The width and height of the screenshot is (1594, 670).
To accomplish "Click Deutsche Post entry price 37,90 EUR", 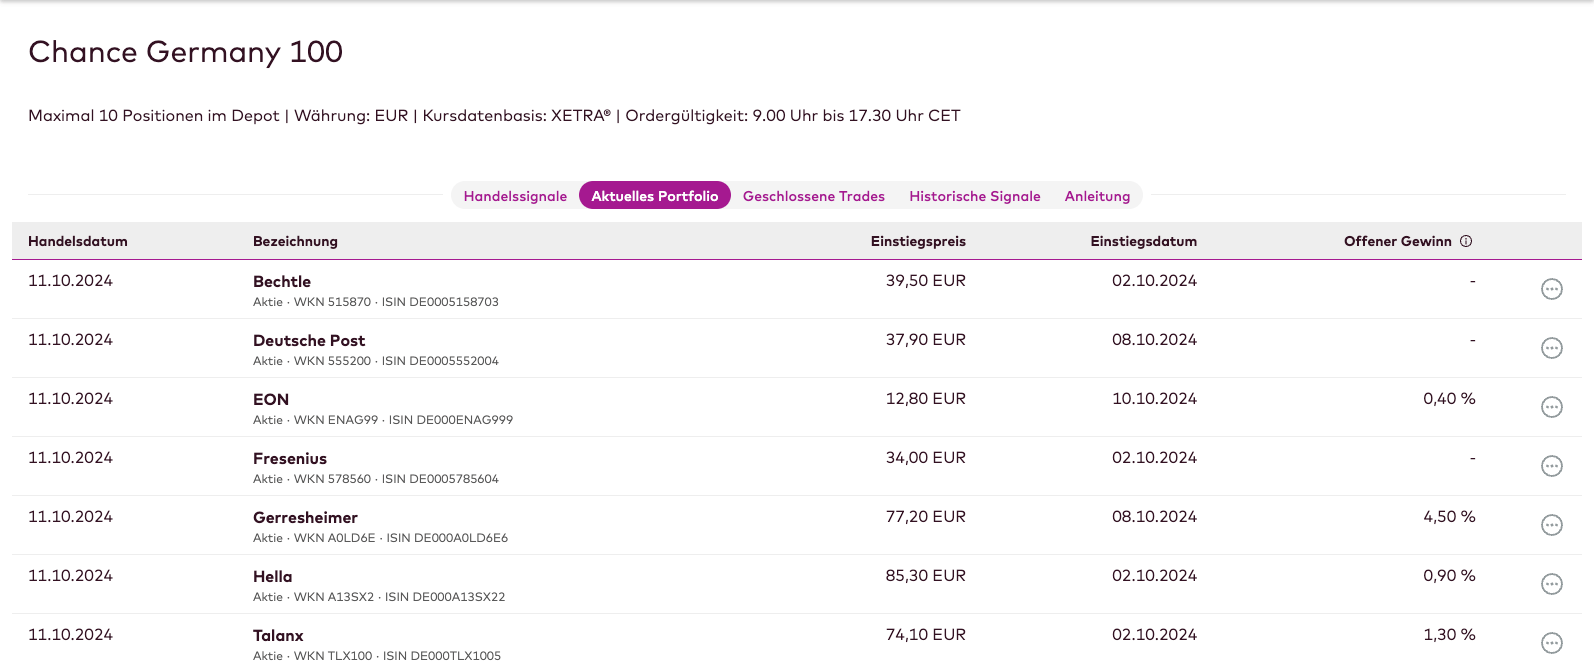I will pyautogui.click(x=926, y=340).
